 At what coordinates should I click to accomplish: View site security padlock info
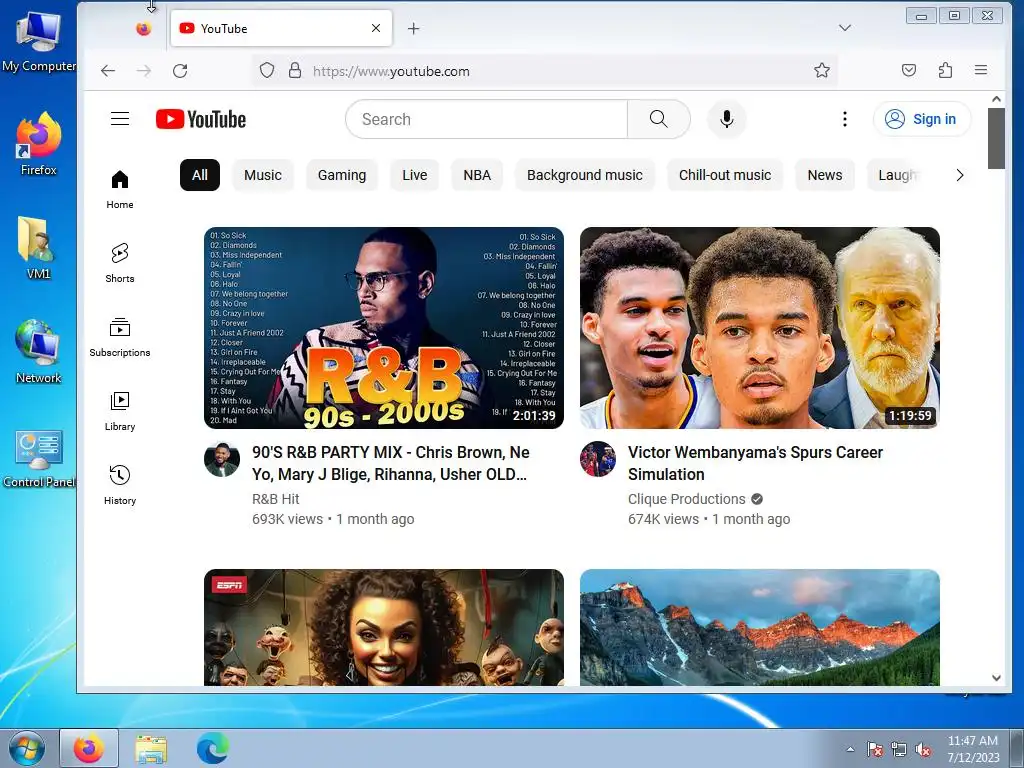coord(295,71)
